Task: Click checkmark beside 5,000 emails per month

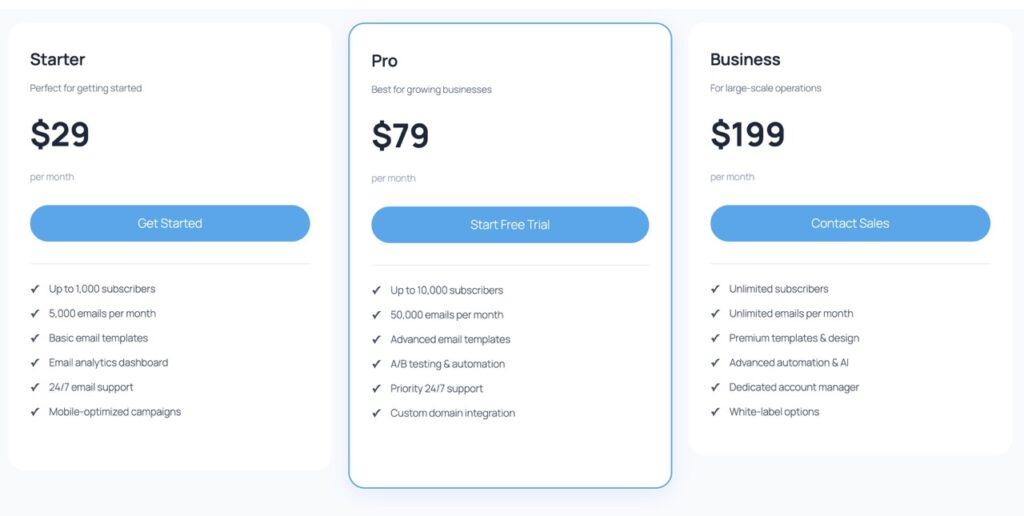Action: (35, 313)
